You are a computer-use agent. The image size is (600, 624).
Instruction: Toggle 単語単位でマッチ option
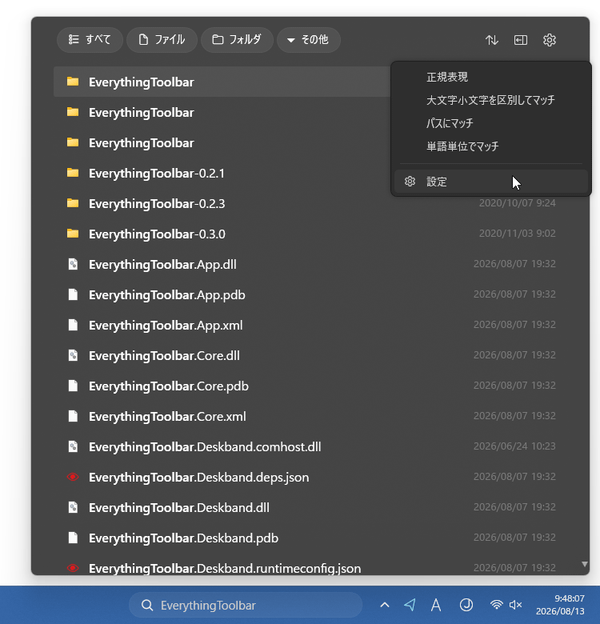pos(491,146)
